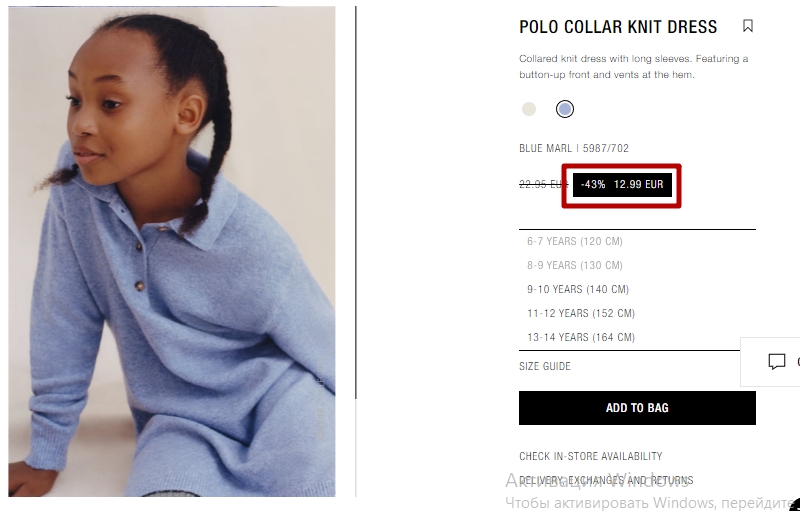Click the Add to Bag button

[637, 408]
